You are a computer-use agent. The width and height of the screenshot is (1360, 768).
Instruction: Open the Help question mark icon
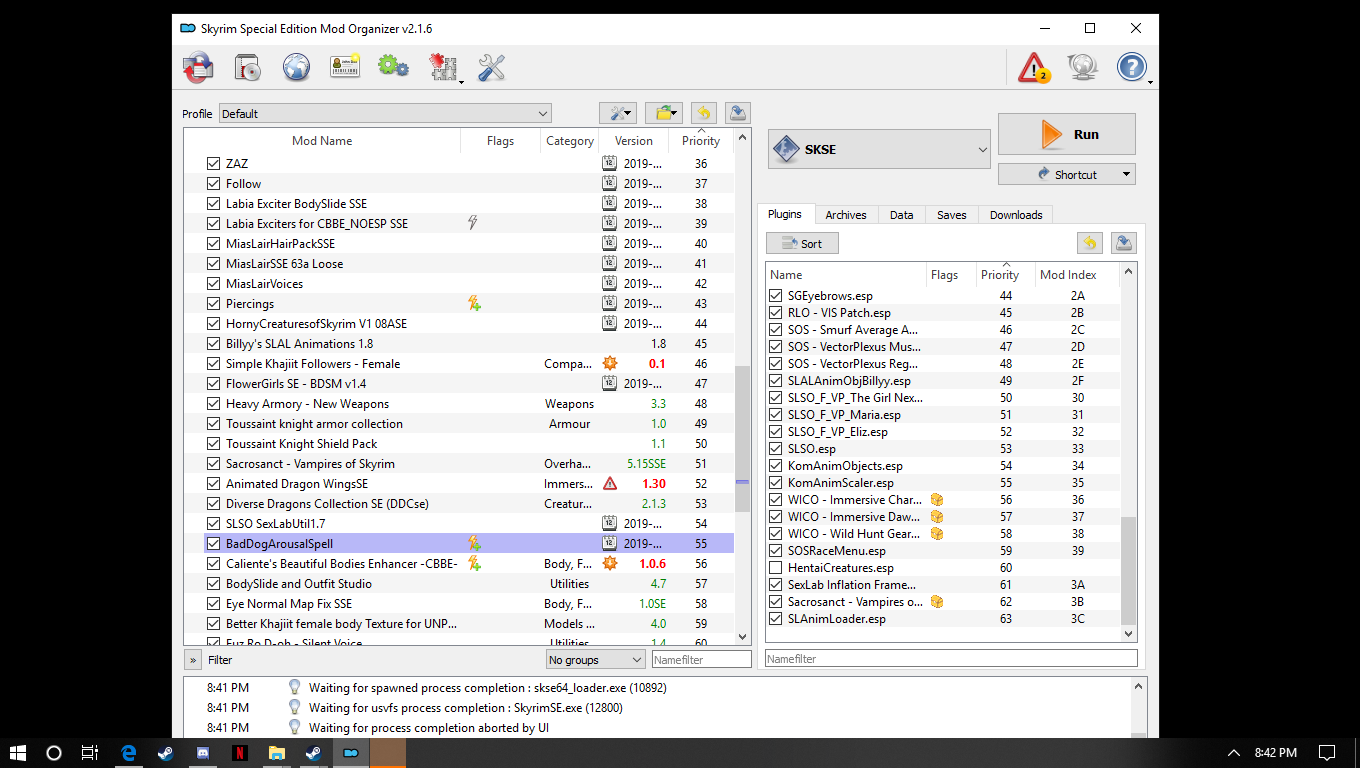[x=1131, y=68]
